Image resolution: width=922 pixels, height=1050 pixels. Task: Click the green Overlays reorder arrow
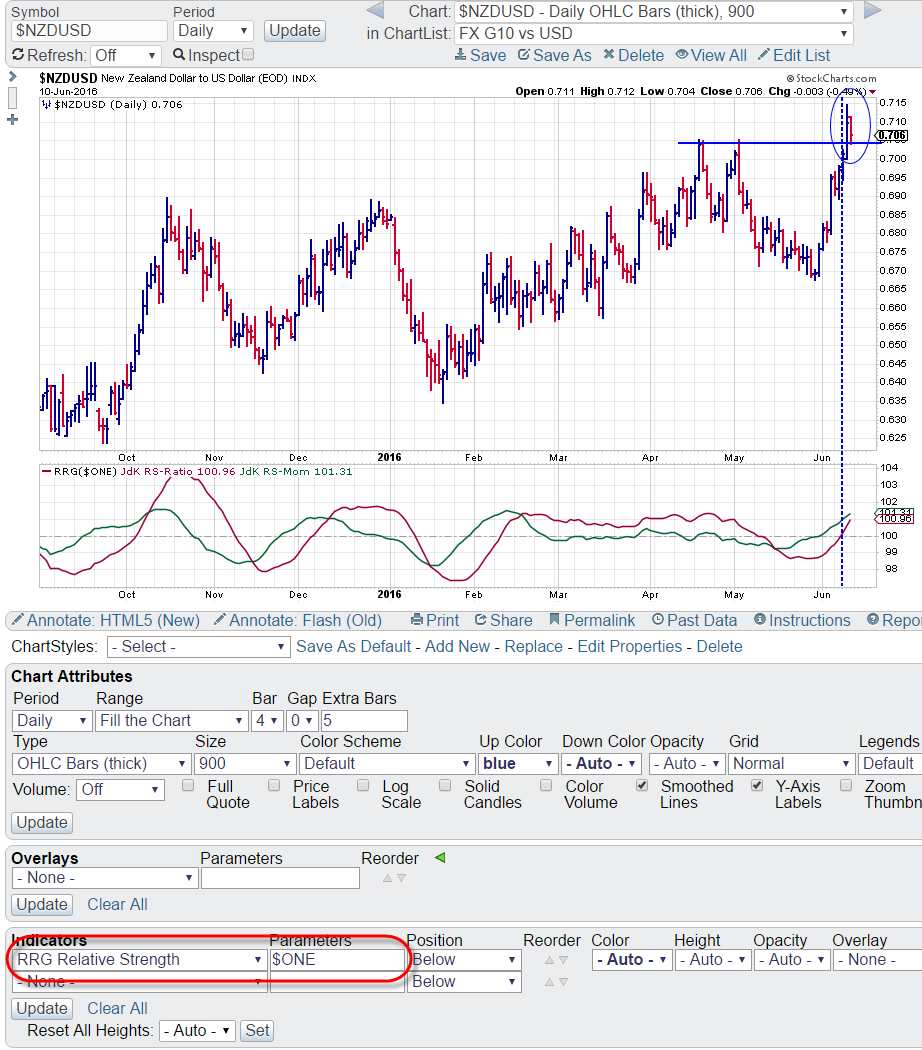point(439,857)
